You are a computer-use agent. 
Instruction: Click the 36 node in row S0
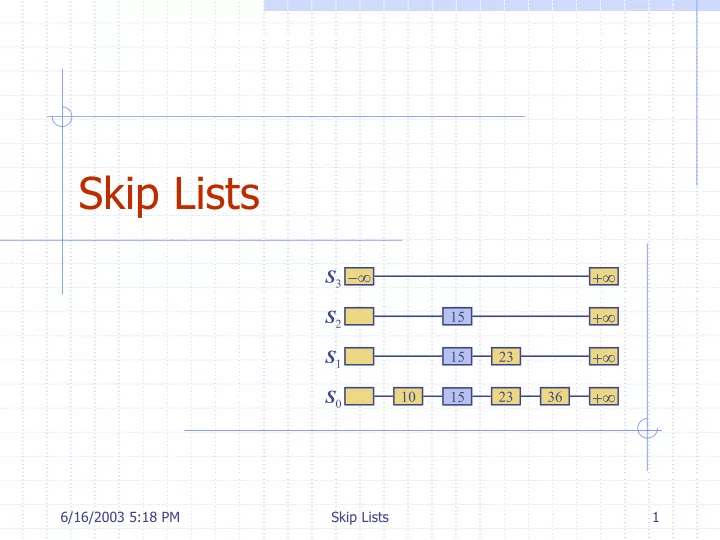pyautogui.click(x=555, y=396)
